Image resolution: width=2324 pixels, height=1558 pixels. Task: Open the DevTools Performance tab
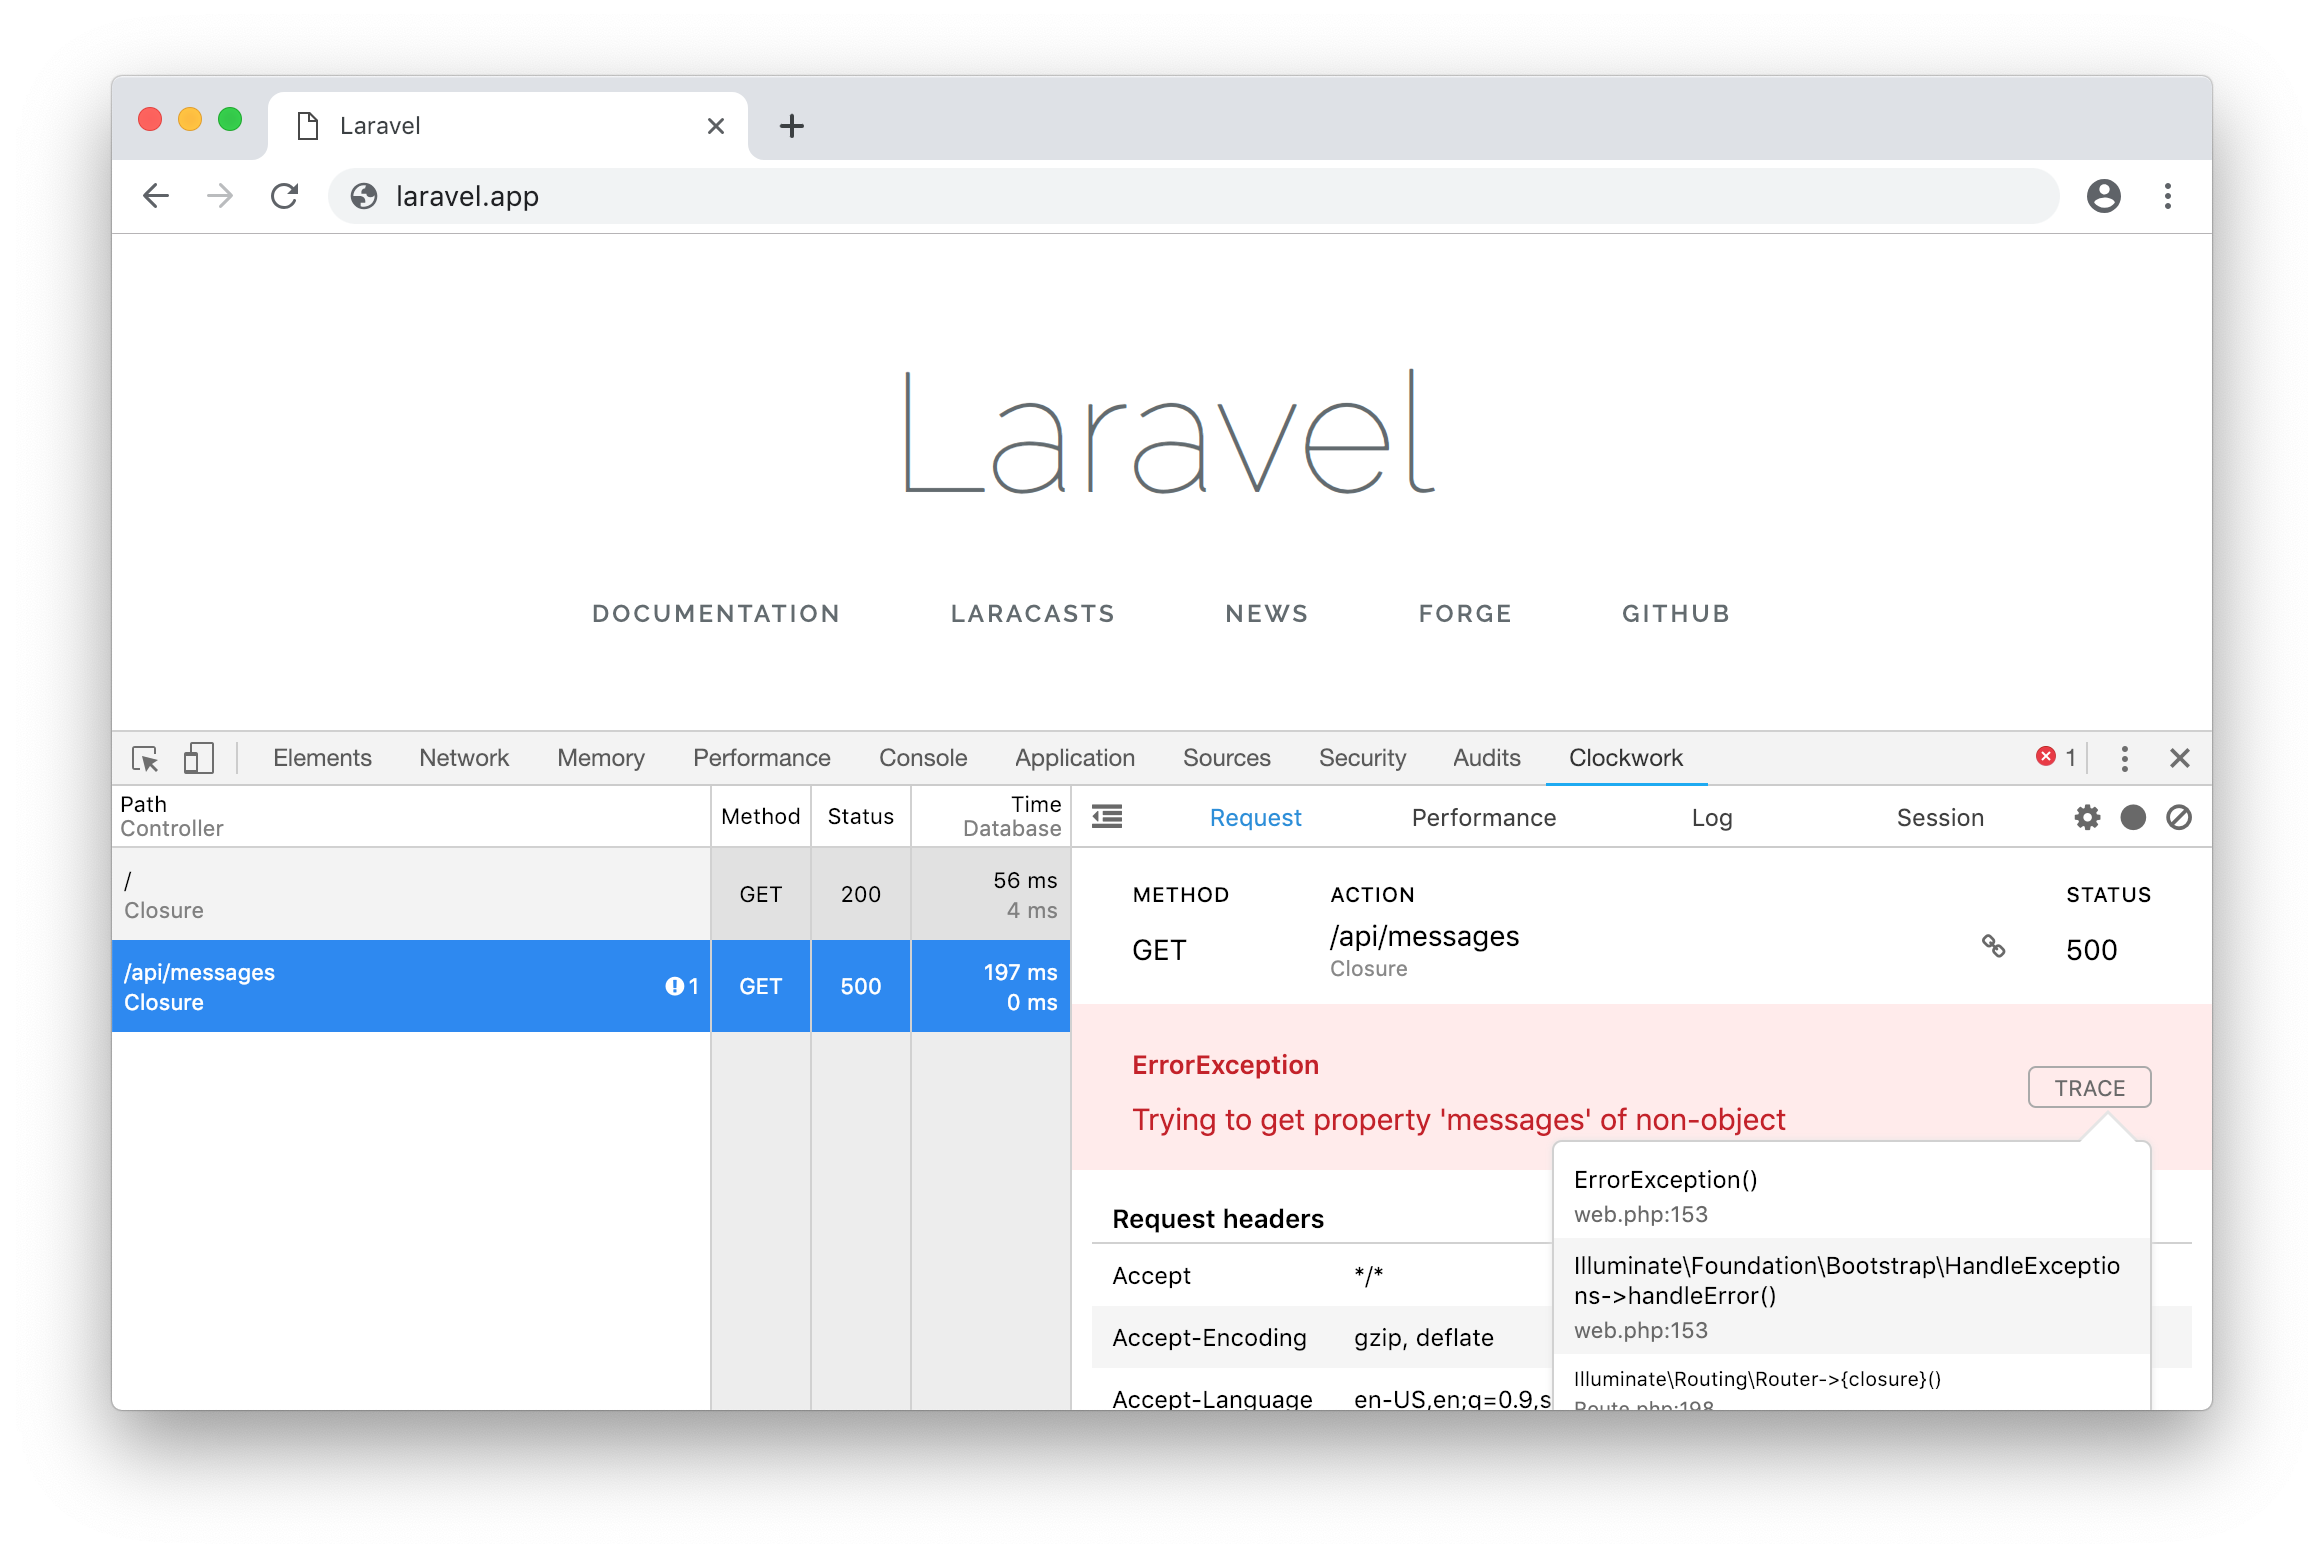762,758
